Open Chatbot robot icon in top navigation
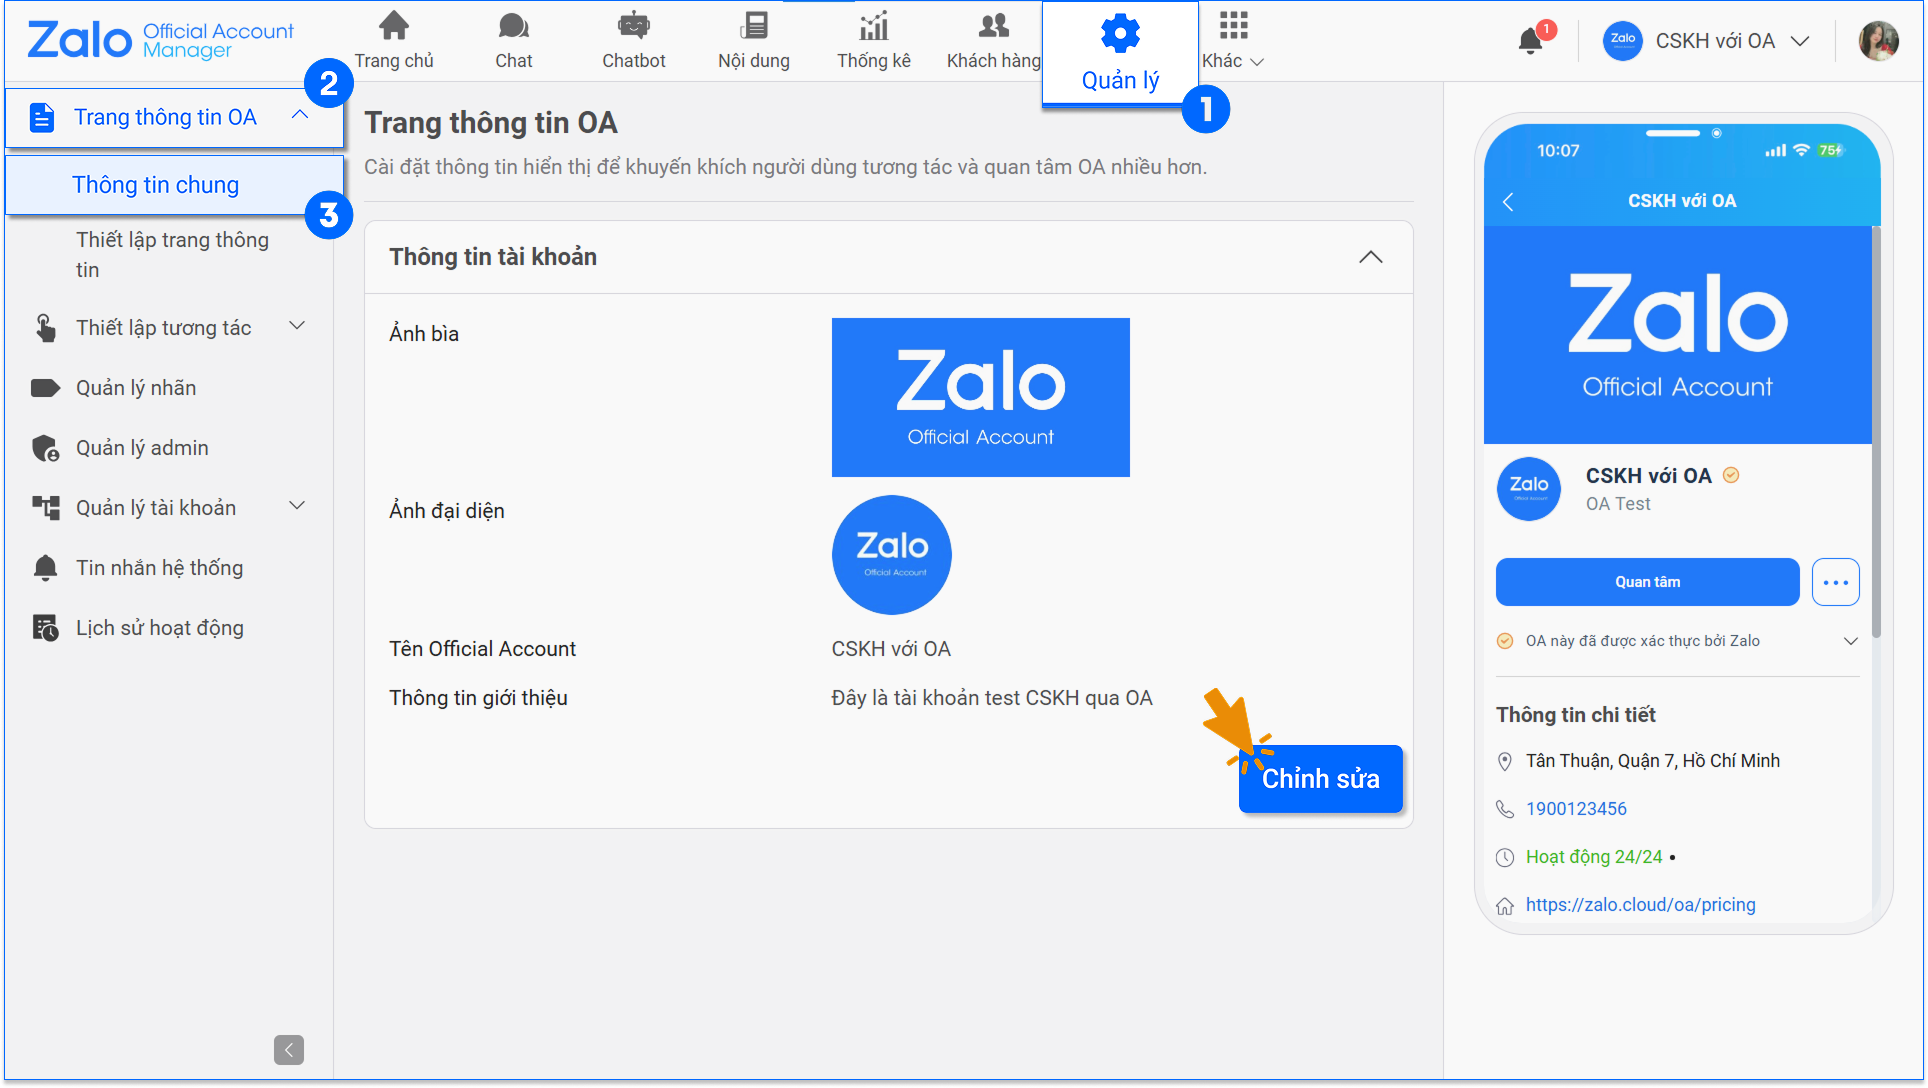The image size is (1928, 1088). point(633,27)
